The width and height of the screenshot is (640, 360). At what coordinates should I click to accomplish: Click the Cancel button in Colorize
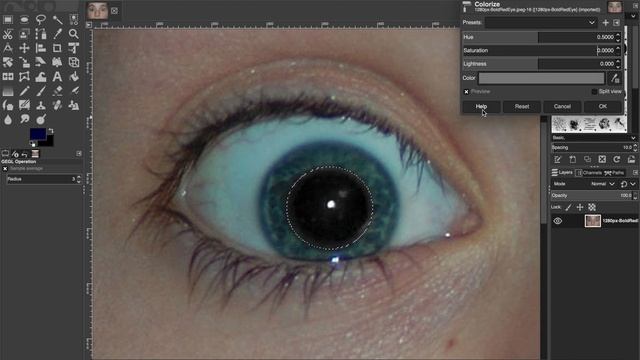coord(562,107)
